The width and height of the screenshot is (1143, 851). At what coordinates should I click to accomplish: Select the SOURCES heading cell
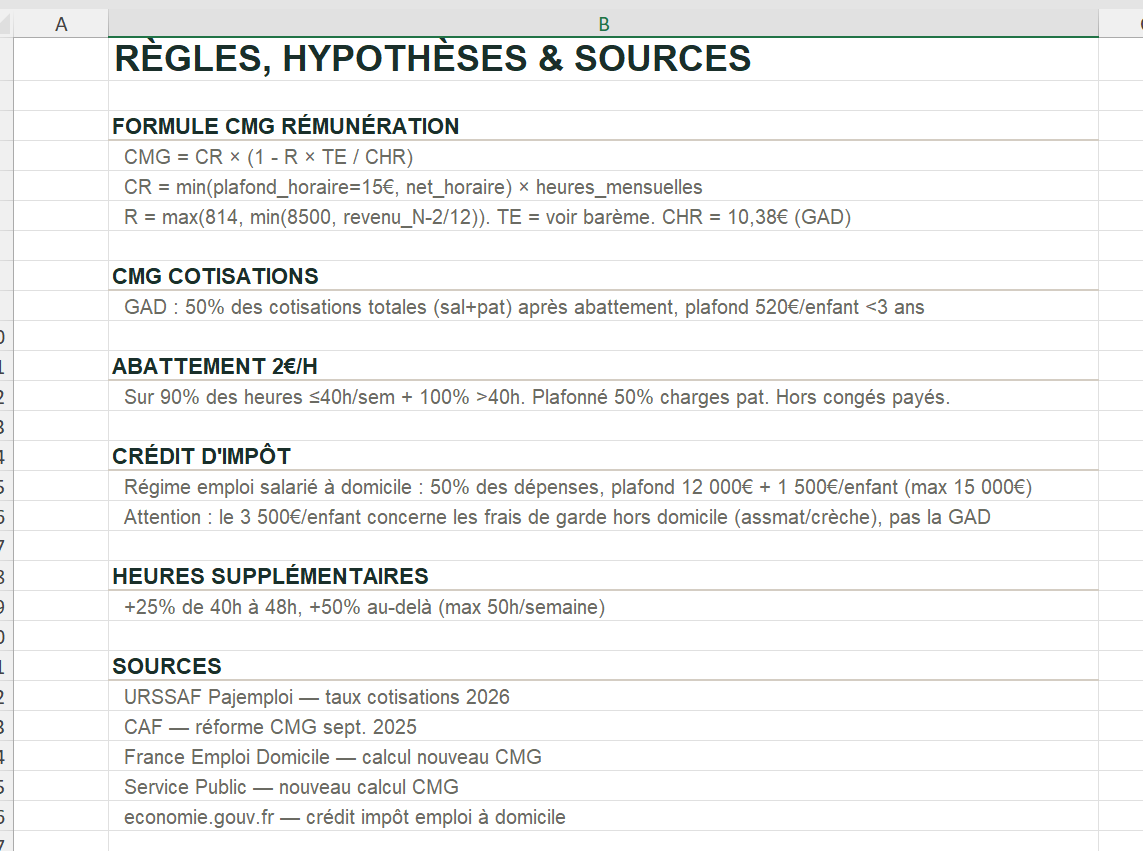pyautogui.click(x=167, y=665)
